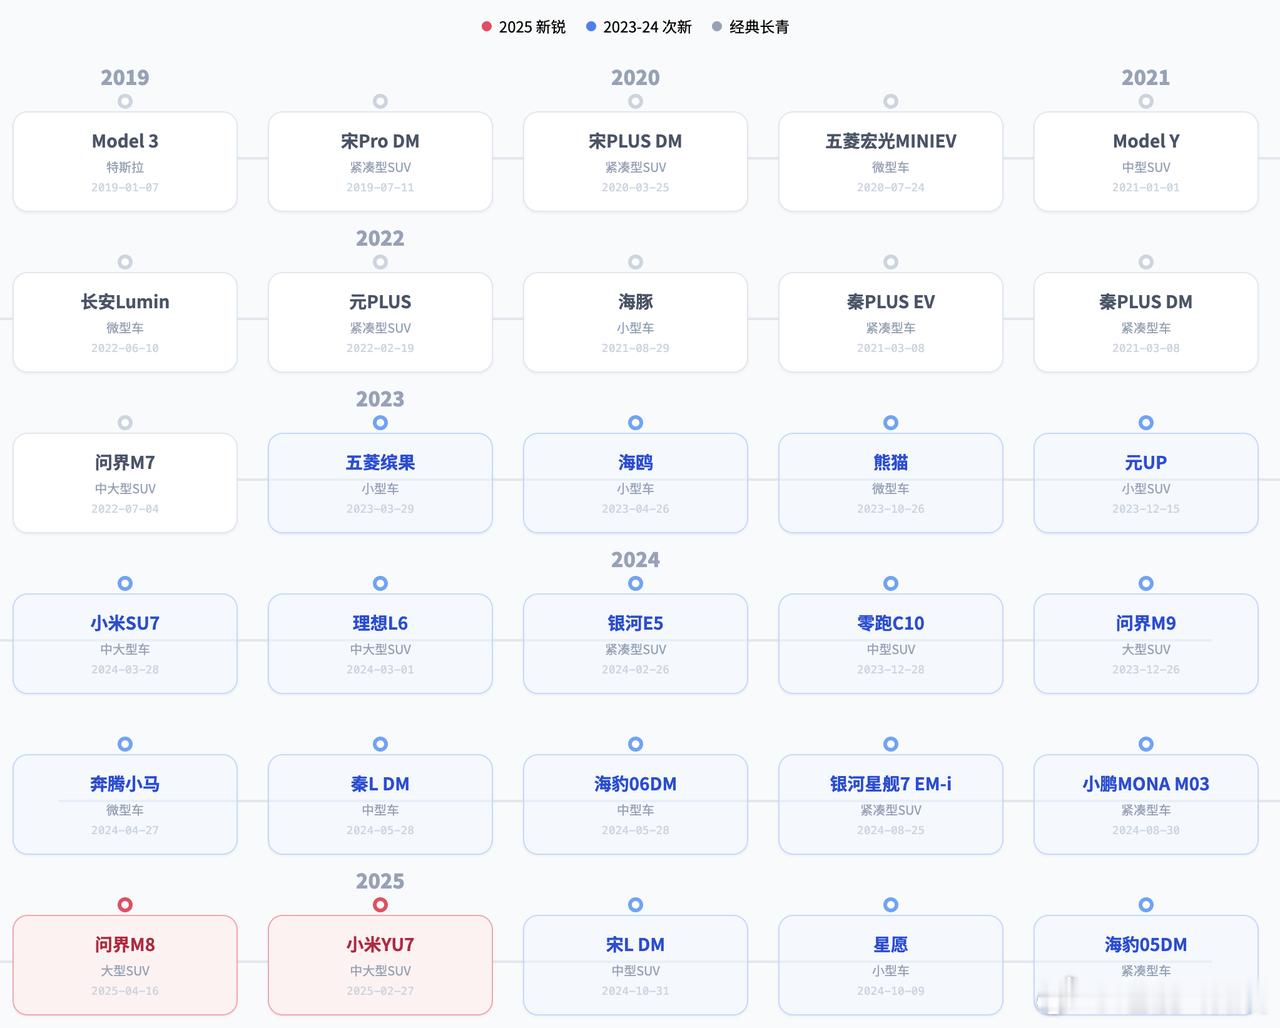The width and height of the screenshot is (1280, 1028).
Task: Open the 理想L6 card
Action: click(x=380, y=644)
